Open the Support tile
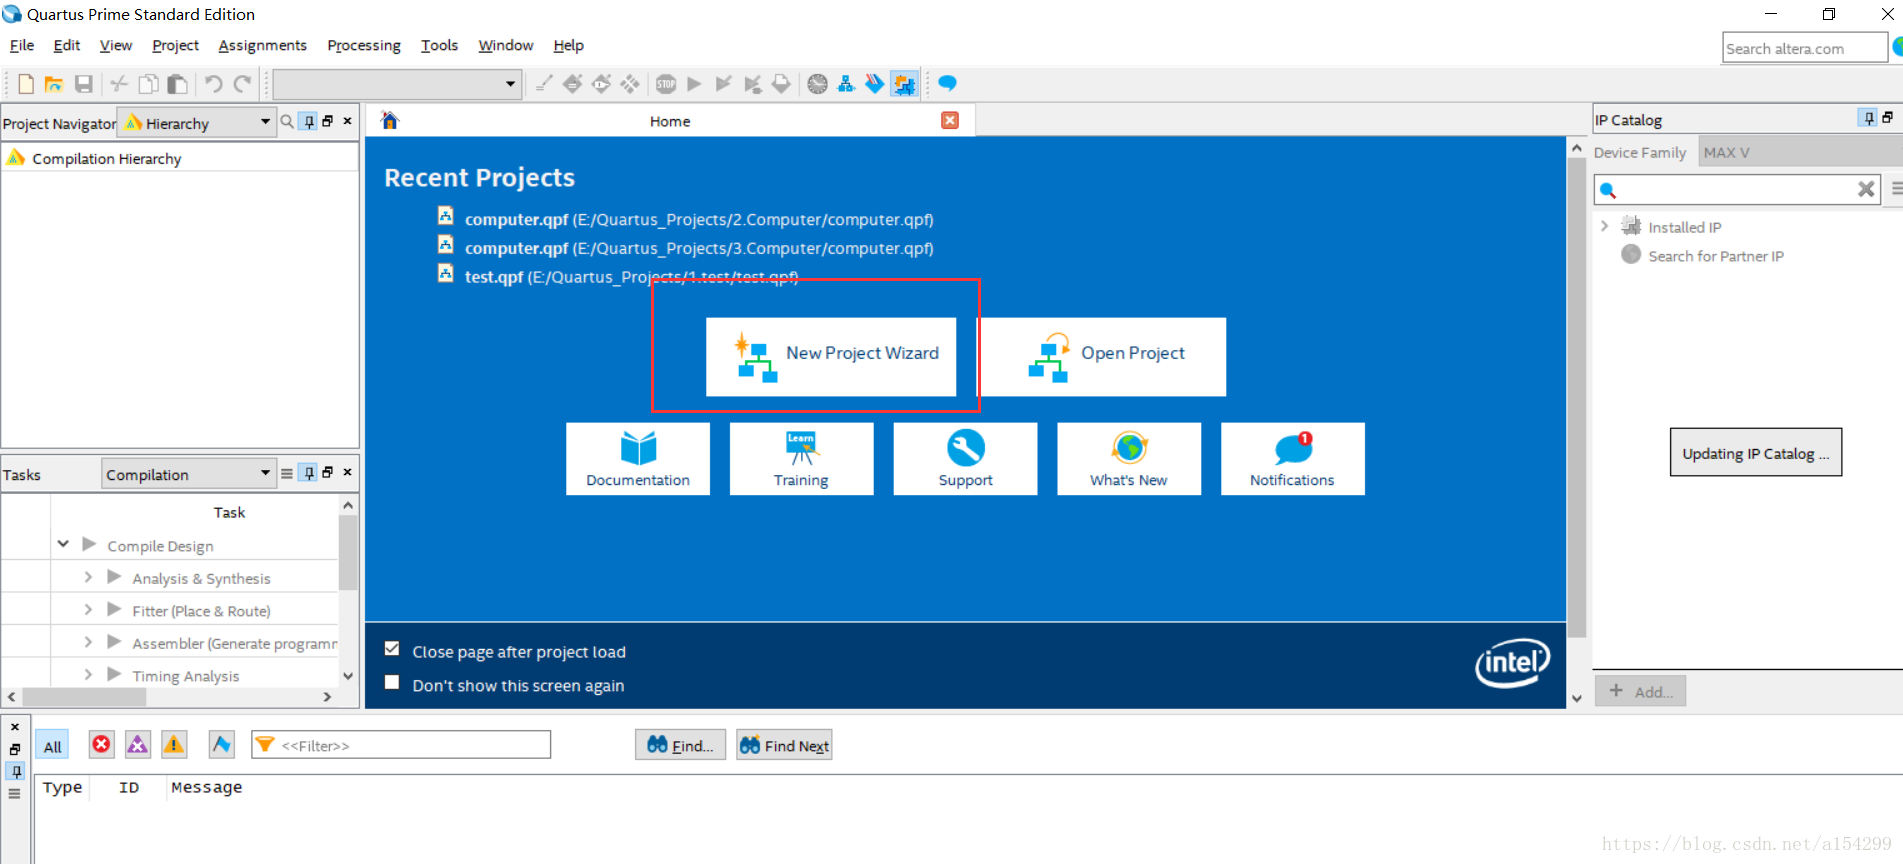 [965, 459]
